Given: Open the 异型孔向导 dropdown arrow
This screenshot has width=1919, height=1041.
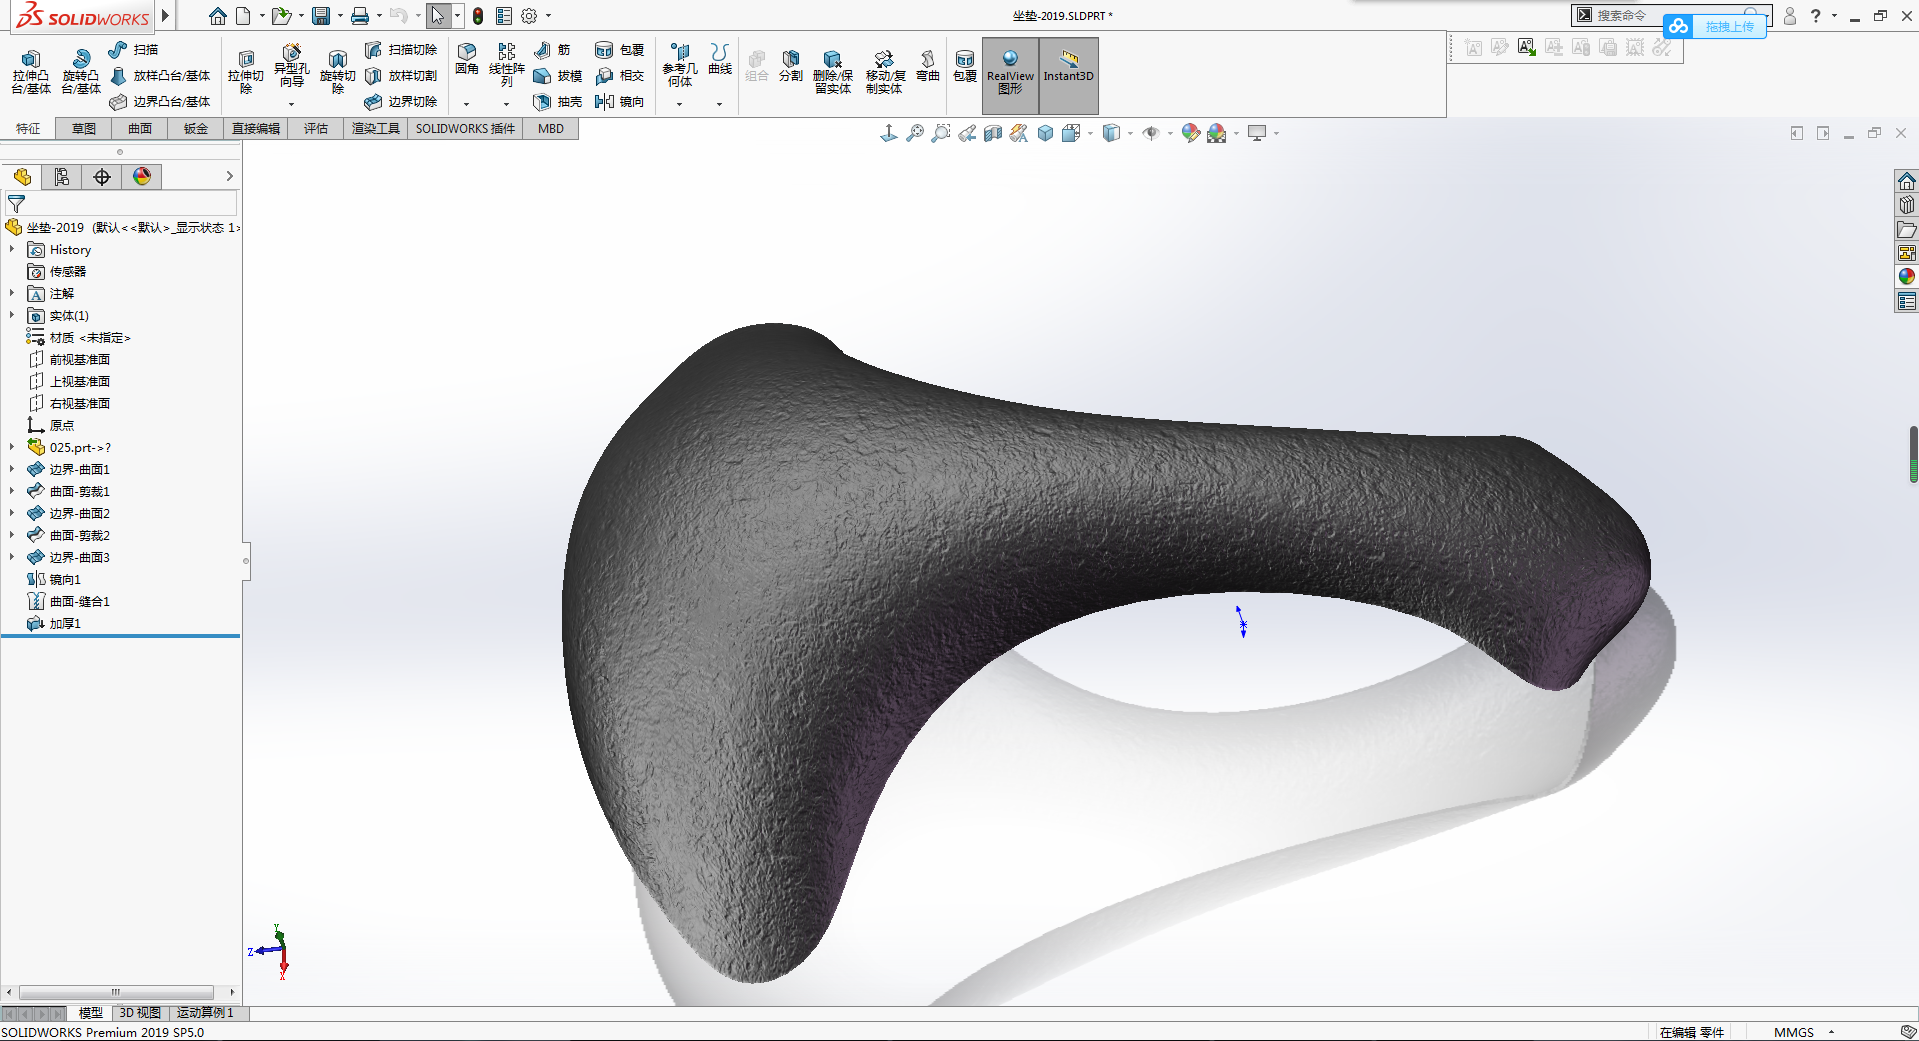Looking at the screenshot, I should pyautogui.click(x=291, y=104).
